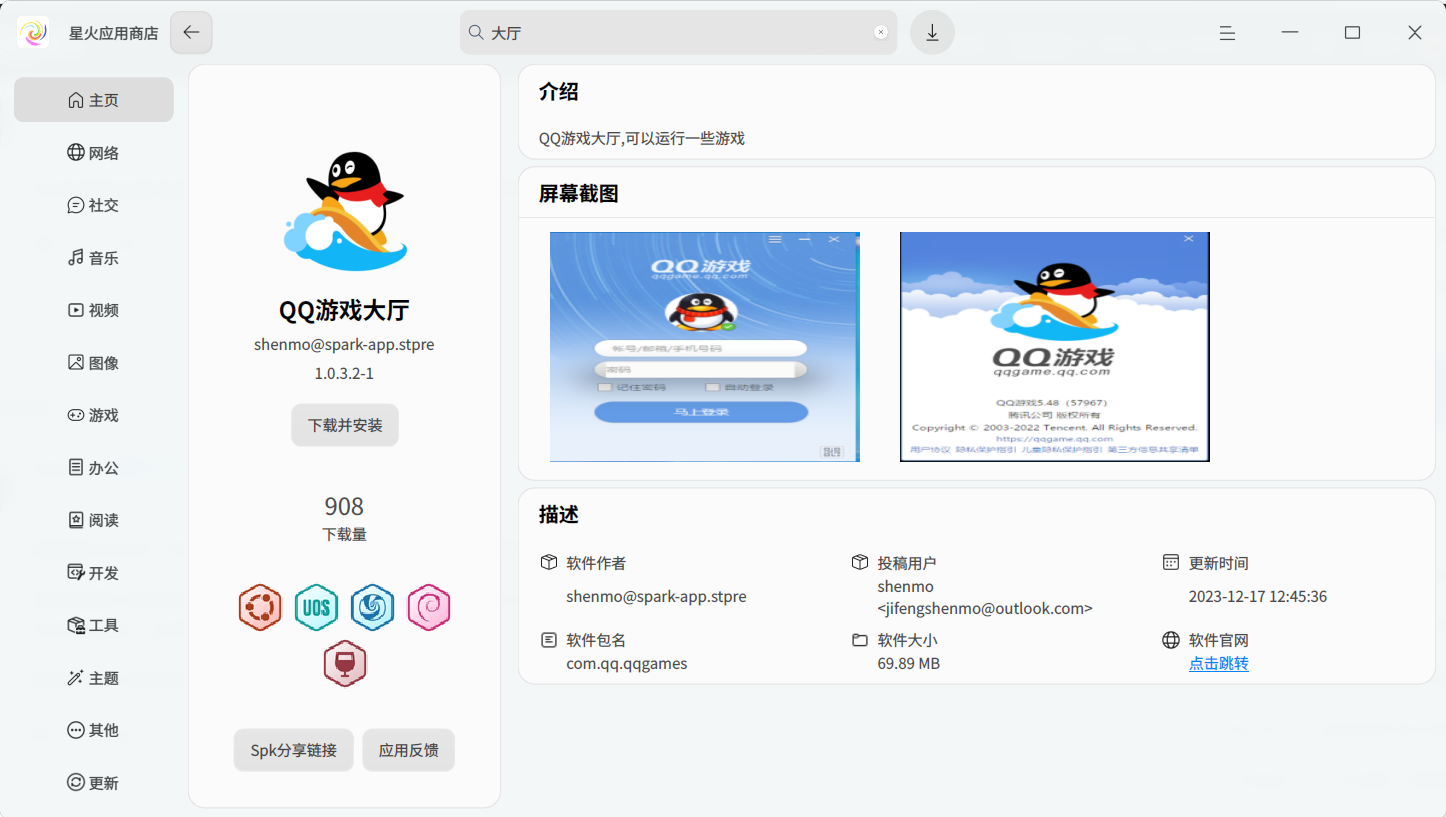Viewport: 1446px width, 817px height.
Task: Open the 更新 updates section
Action: [94, 783]
